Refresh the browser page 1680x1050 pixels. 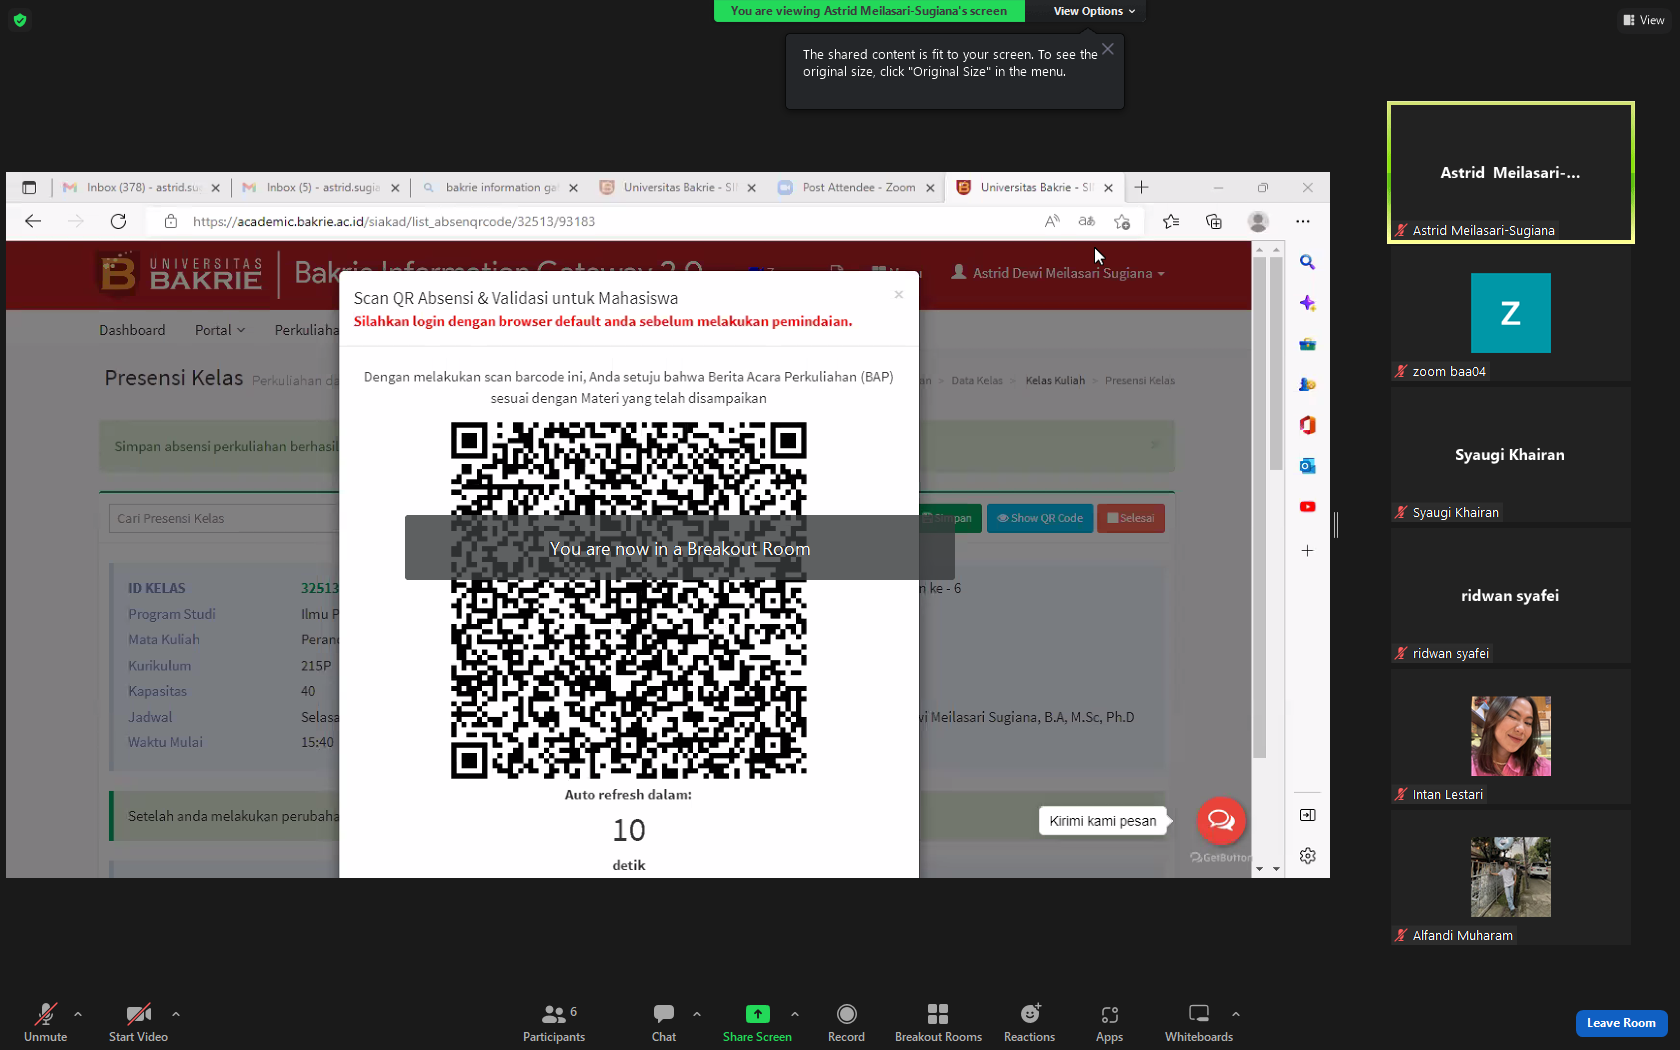point(118,221)
